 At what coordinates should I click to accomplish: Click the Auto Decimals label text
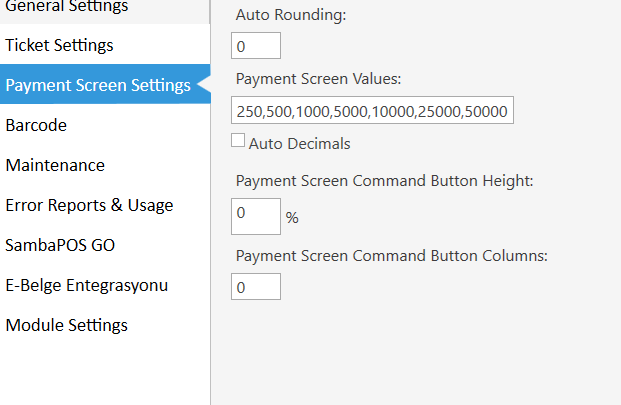(299, 143)
